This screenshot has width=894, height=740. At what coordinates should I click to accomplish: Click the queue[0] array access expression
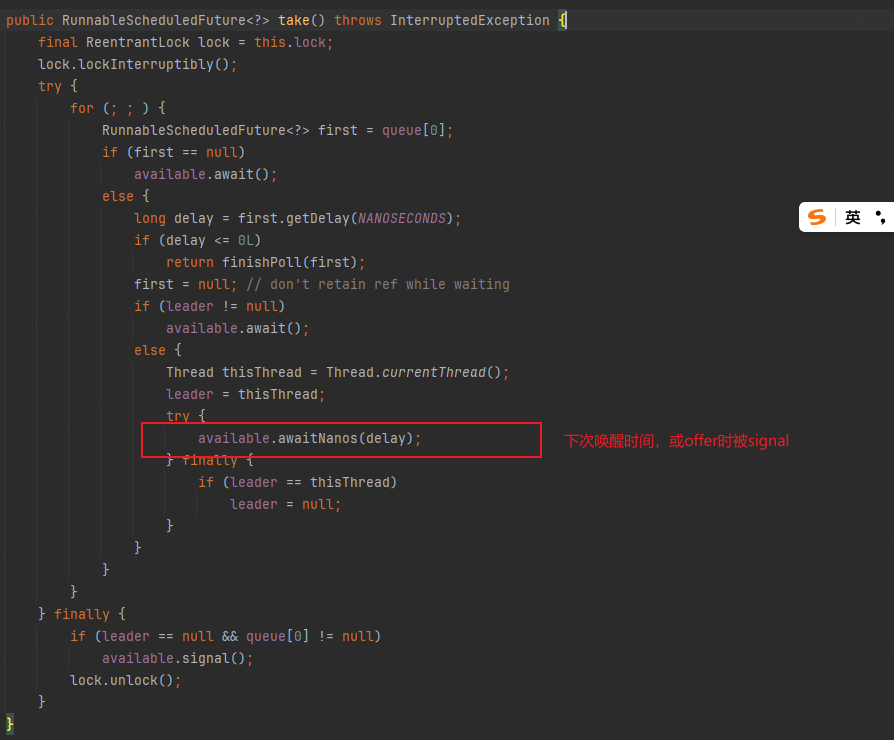415,129
